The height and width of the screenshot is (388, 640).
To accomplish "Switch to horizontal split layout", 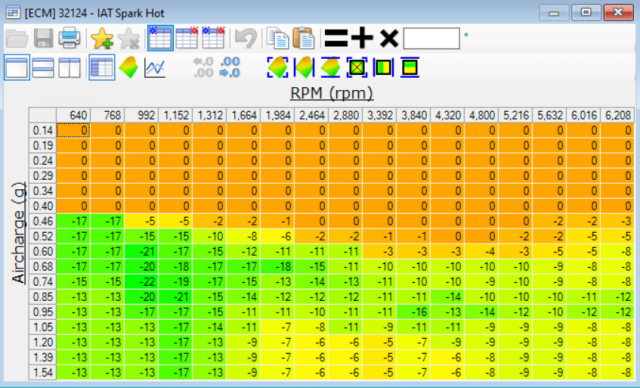I will point(43,68).
